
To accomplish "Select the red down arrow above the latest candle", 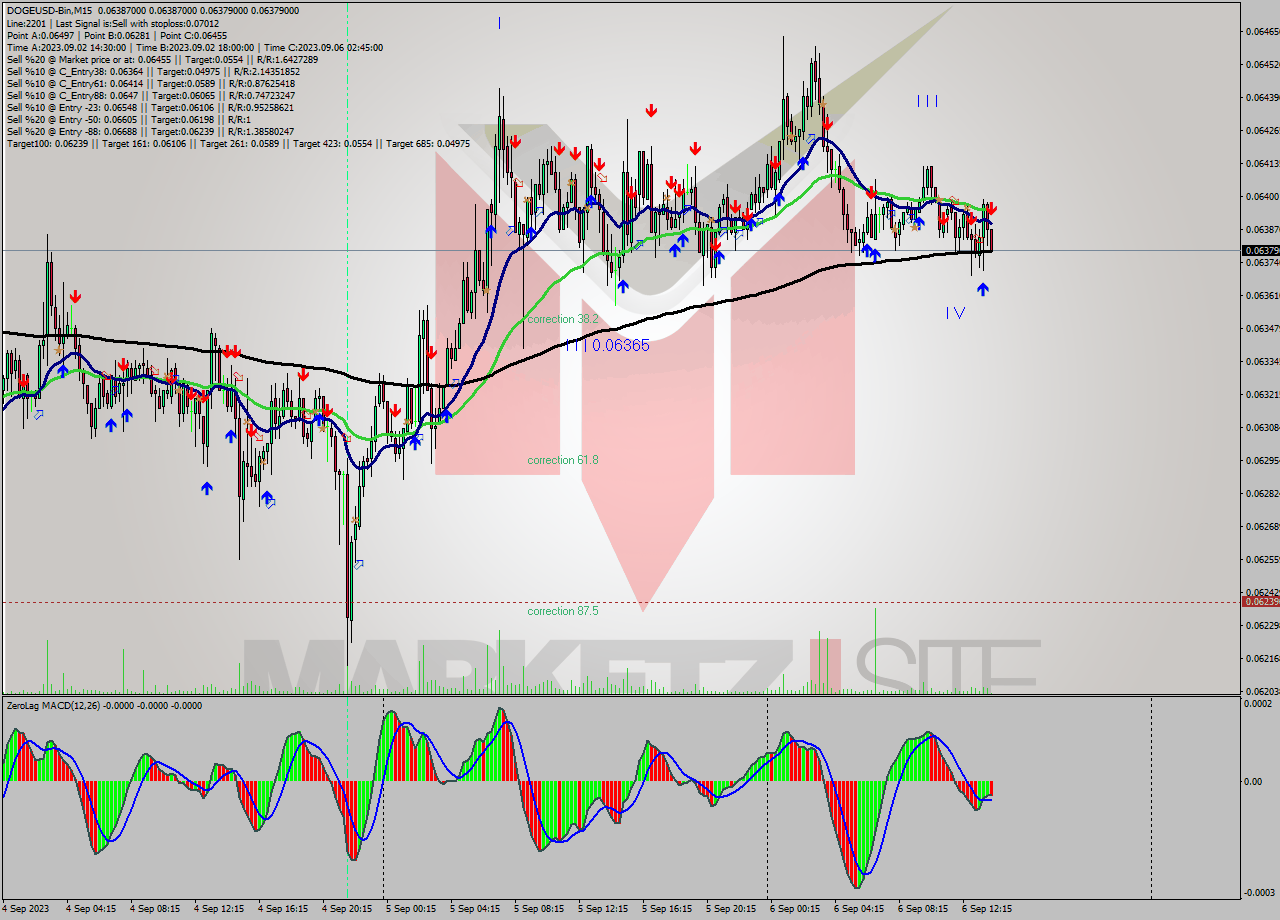I will tap(991, 209).
